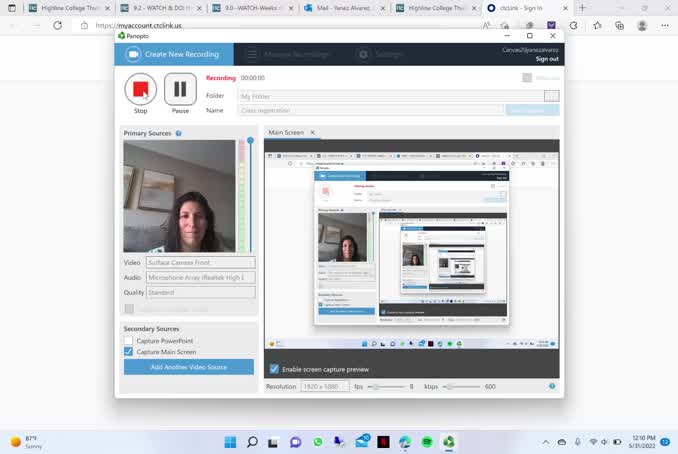The height and width of the screenshot is (454, 678).
Task: Open Spotify from taskbar
Action: pyautogui.click(x=427, y=442)
